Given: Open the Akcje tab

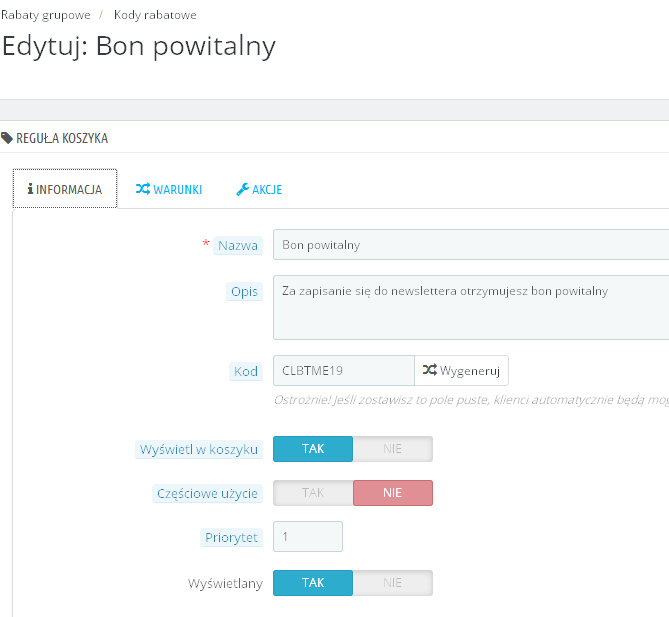Looking at the screenshot, I should [259, 189].
